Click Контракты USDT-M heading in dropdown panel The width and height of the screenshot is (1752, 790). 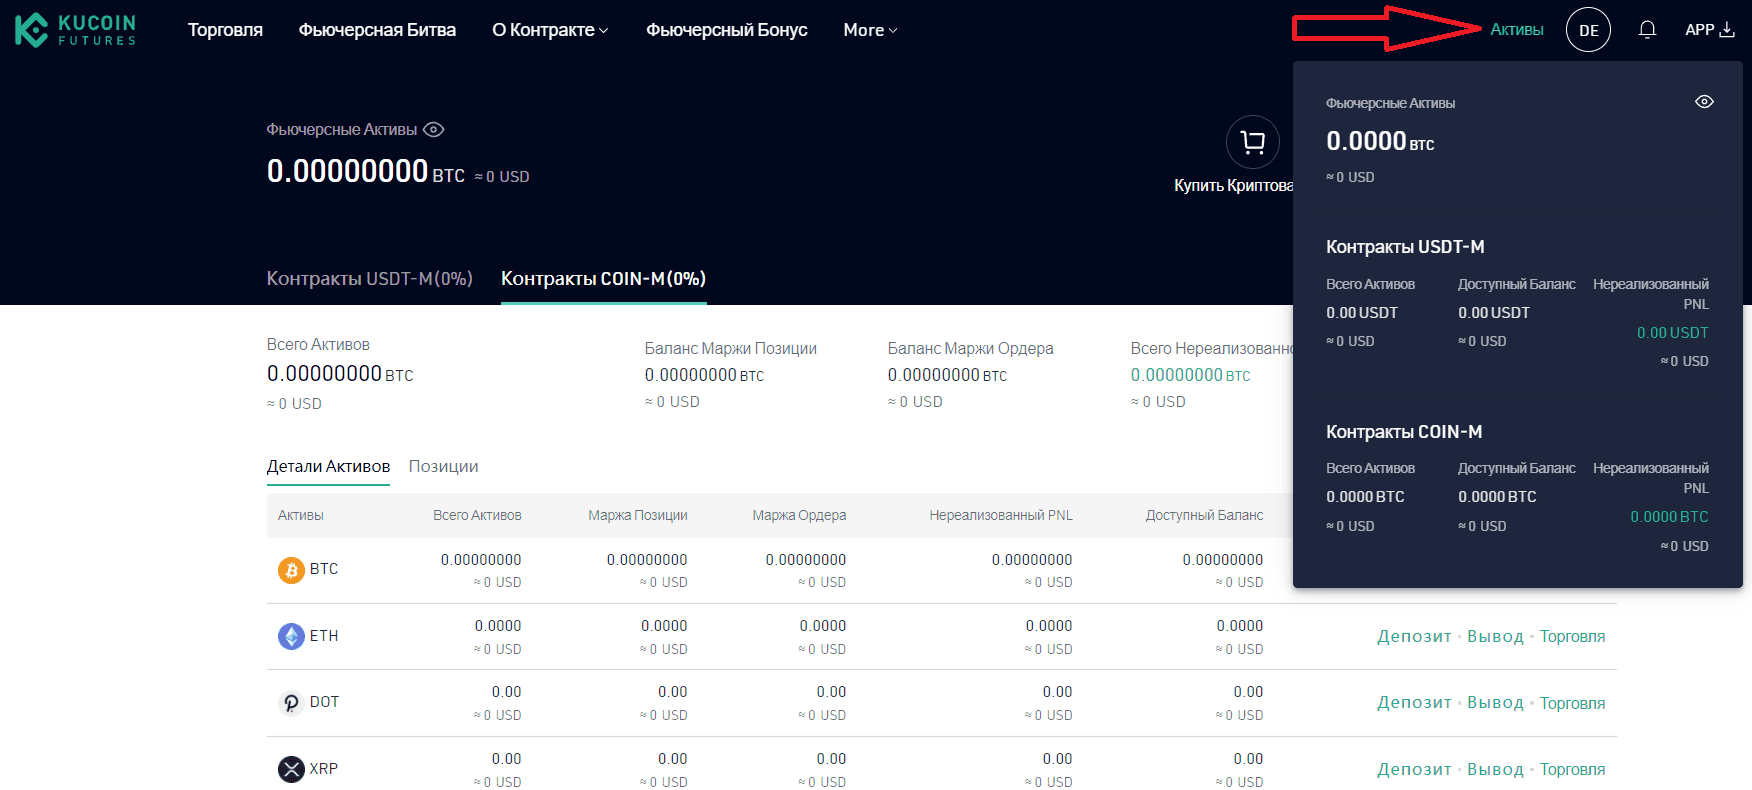pyautogui.click(x=1405, y=247)
